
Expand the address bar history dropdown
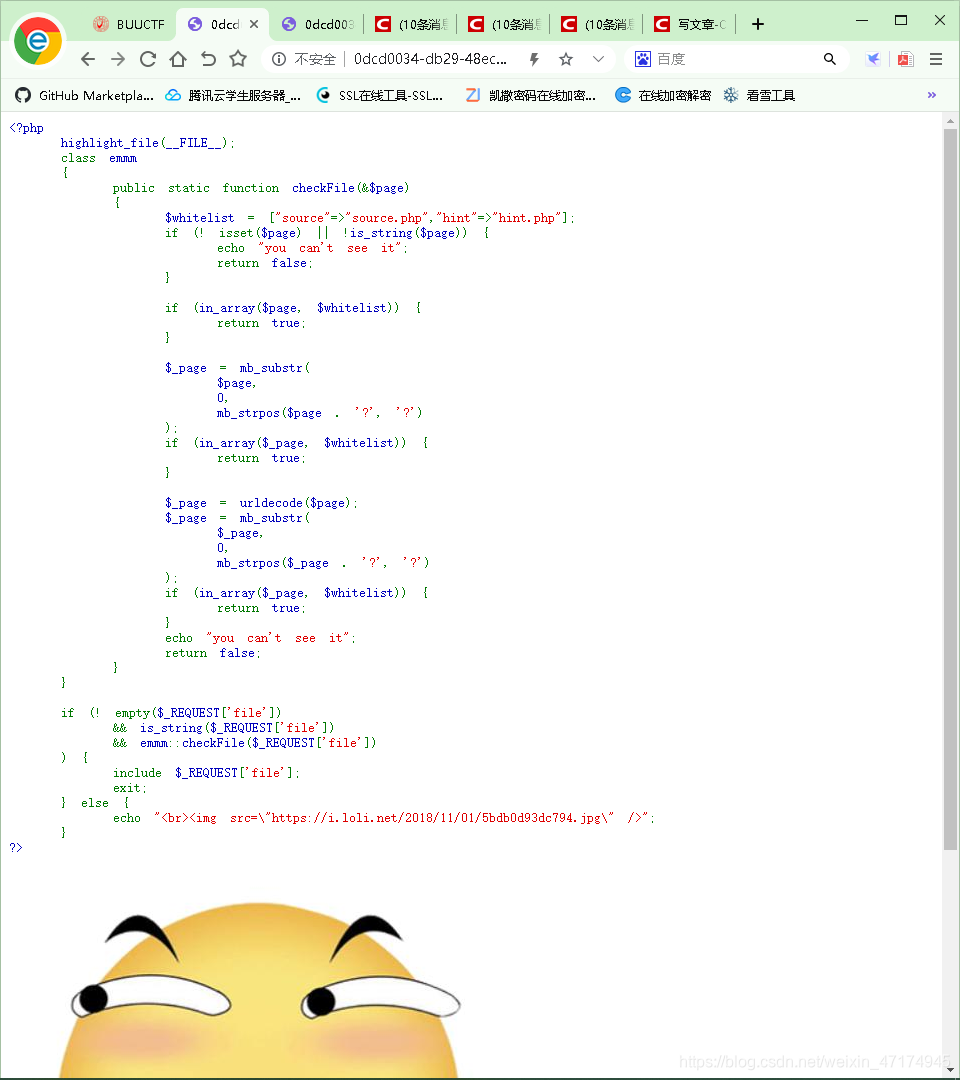pos(598,59)
